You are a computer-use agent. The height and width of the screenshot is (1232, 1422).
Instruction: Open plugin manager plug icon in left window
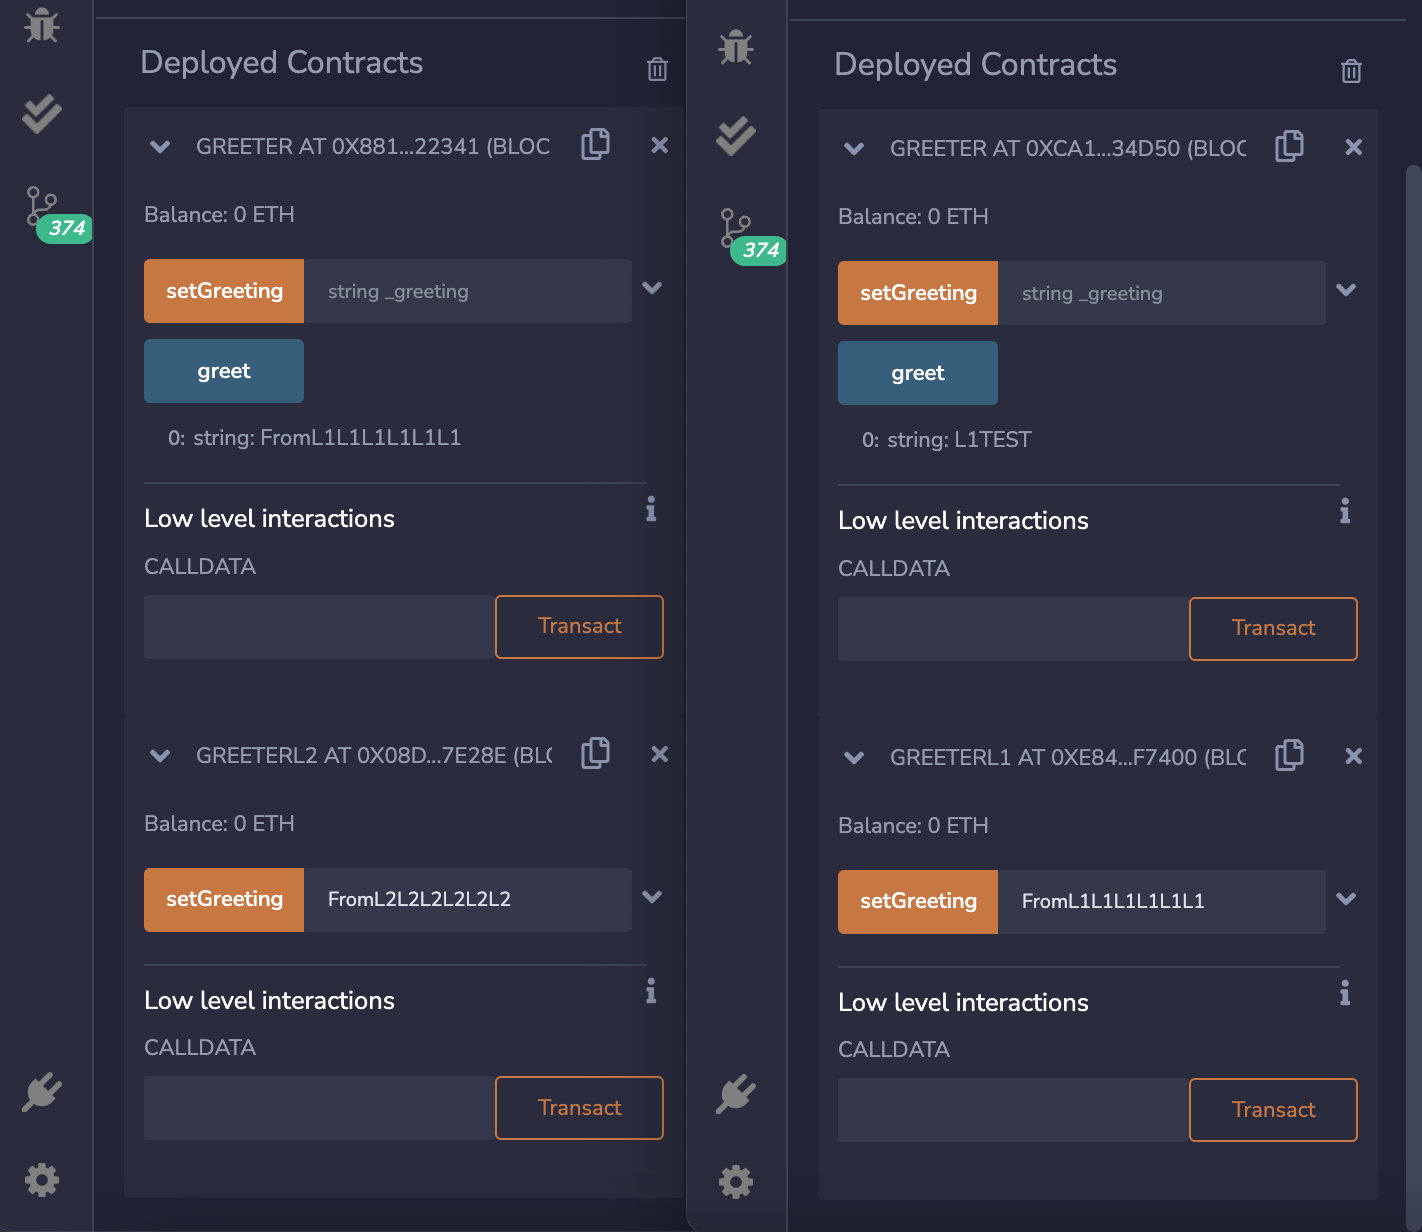click(42, 1091)
